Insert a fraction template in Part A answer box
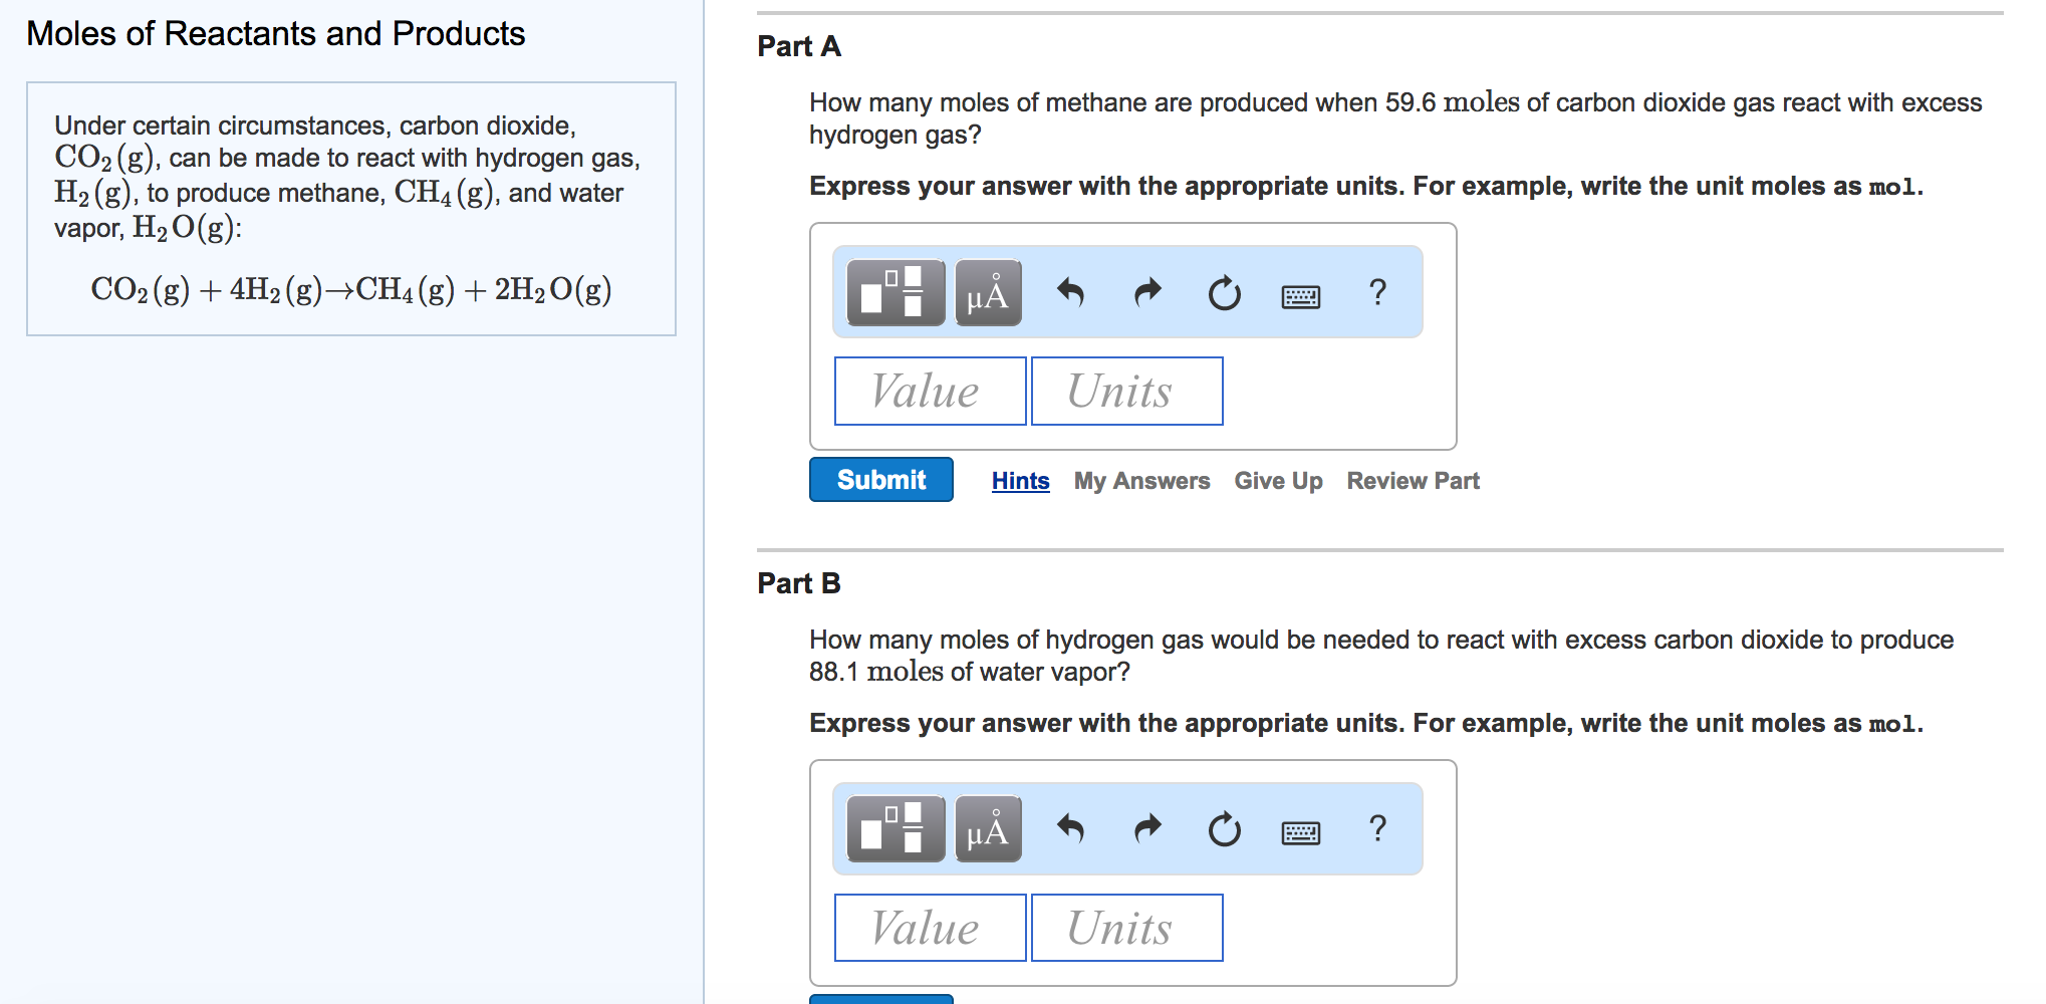 (895, 292)
